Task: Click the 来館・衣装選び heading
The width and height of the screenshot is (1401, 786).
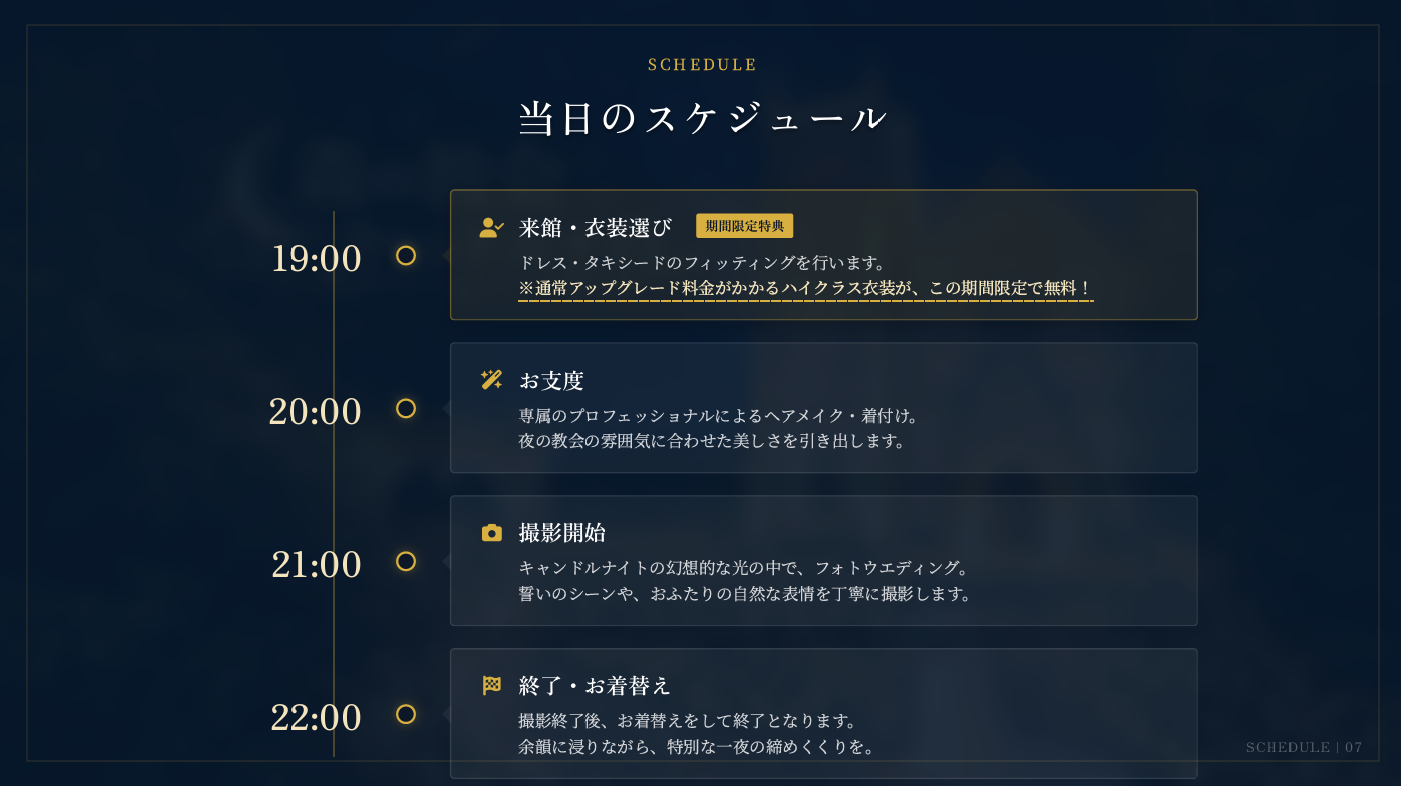Action: 595,228
